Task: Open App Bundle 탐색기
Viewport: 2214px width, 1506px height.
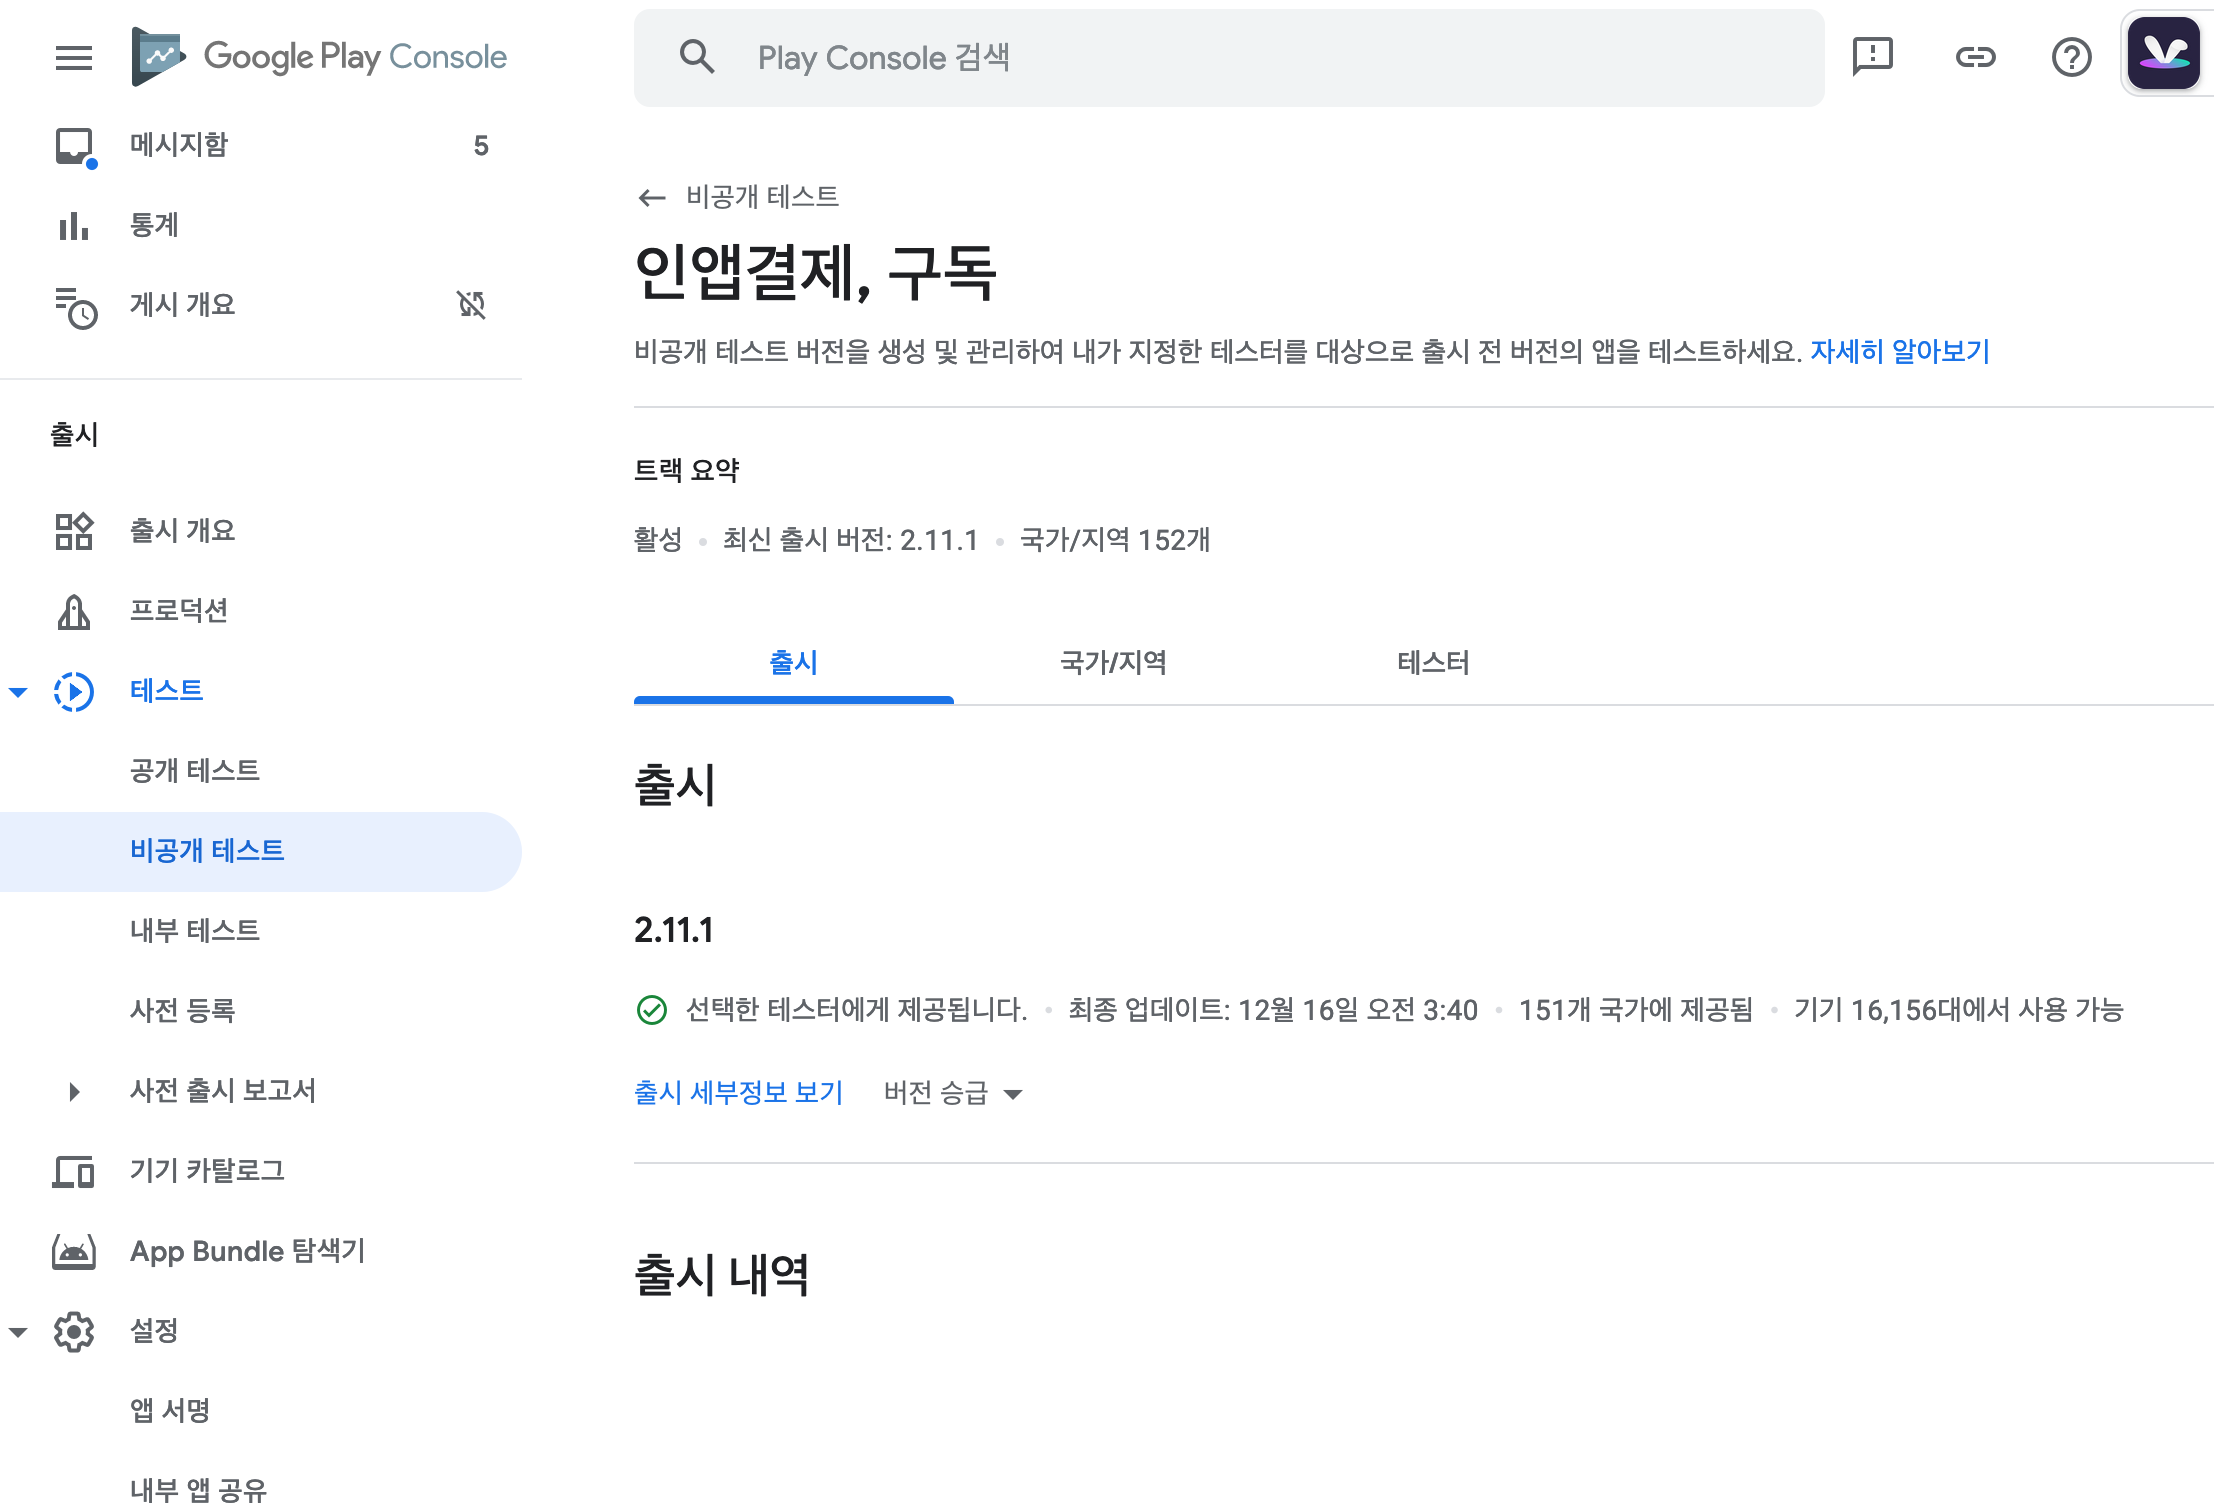Action: [x=247, y=1251]
